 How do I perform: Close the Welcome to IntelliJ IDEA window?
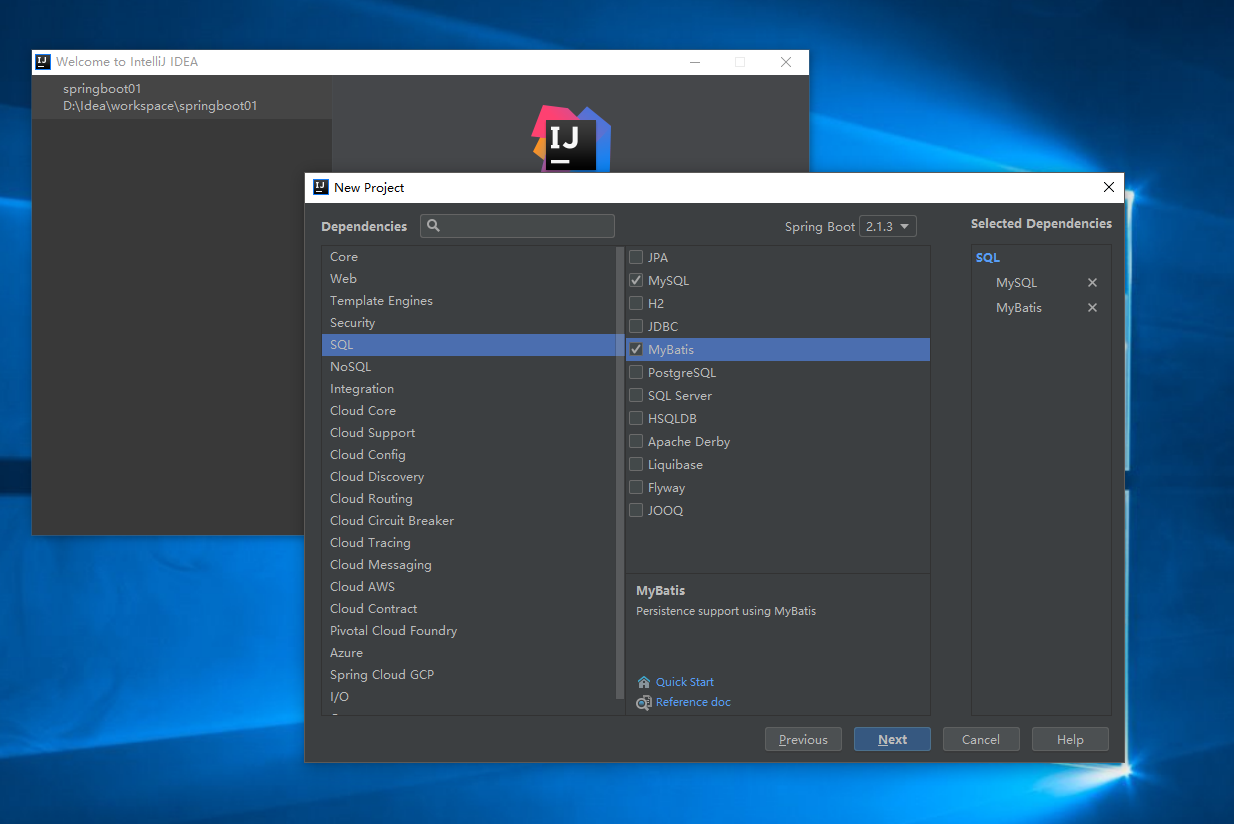[x=786, y=62]
